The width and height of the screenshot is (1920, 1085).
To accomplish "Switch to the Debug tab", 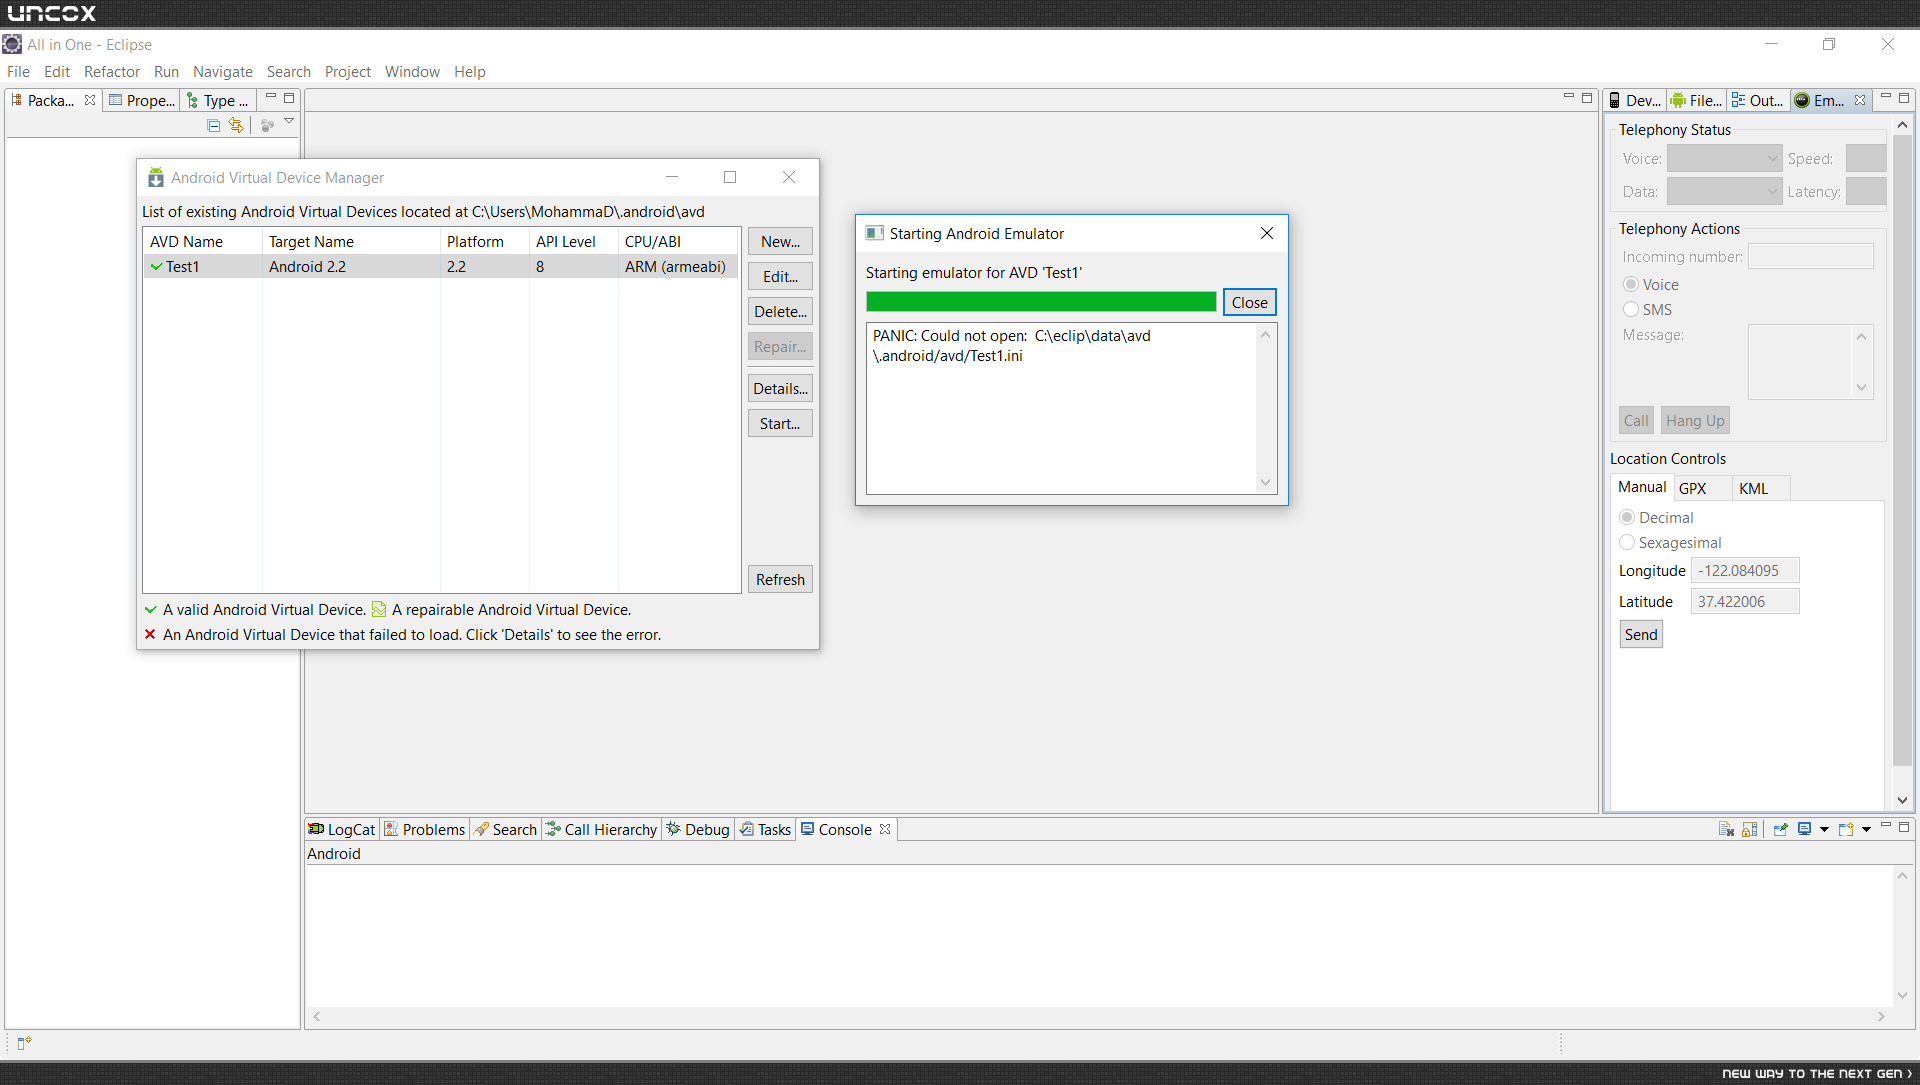I will [698, 829].
